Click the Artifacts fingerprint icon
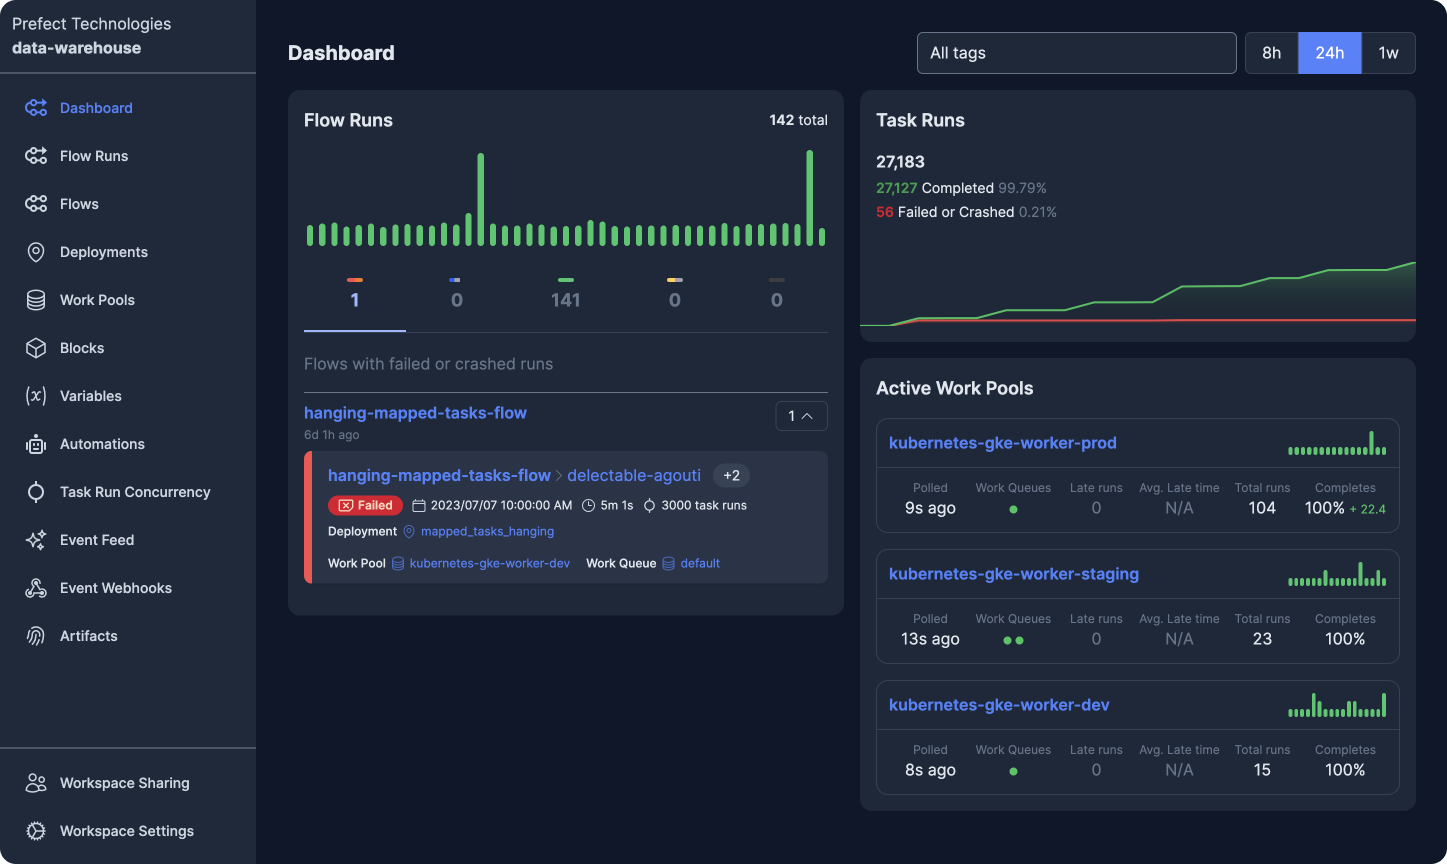The height and width of the screenshot is (864, 1447). coord(36,636)
